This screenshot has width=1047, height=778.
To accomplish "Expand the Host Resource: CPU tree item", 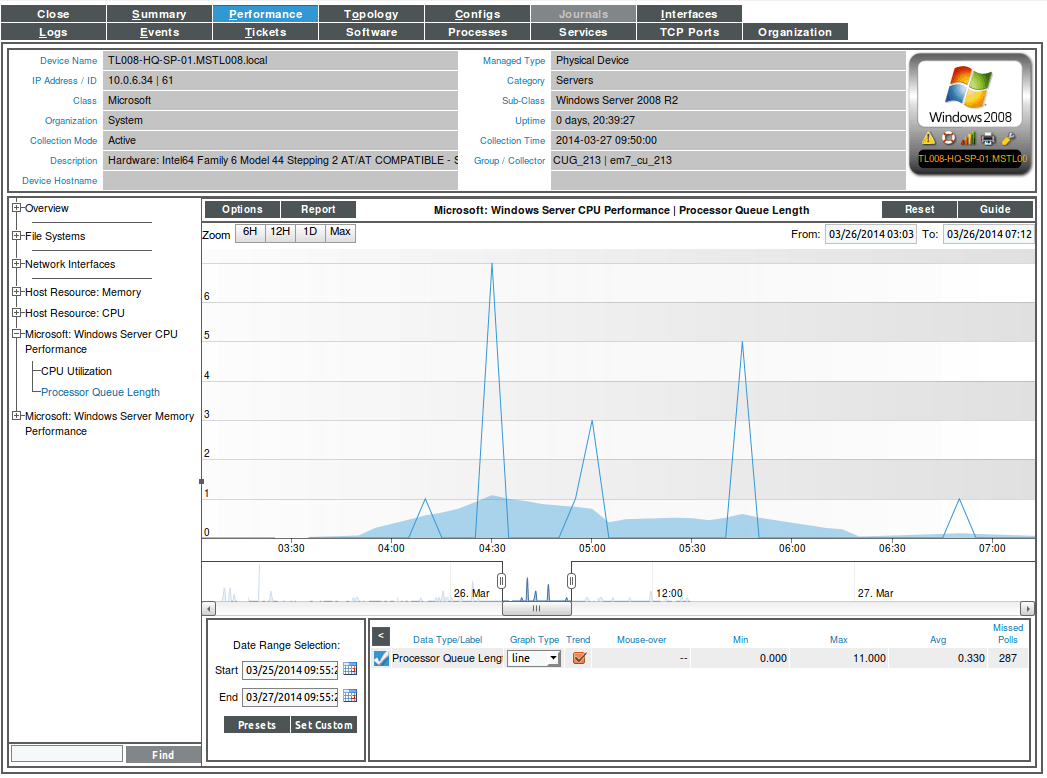I will pyautogui.click(x=15, y=312).
